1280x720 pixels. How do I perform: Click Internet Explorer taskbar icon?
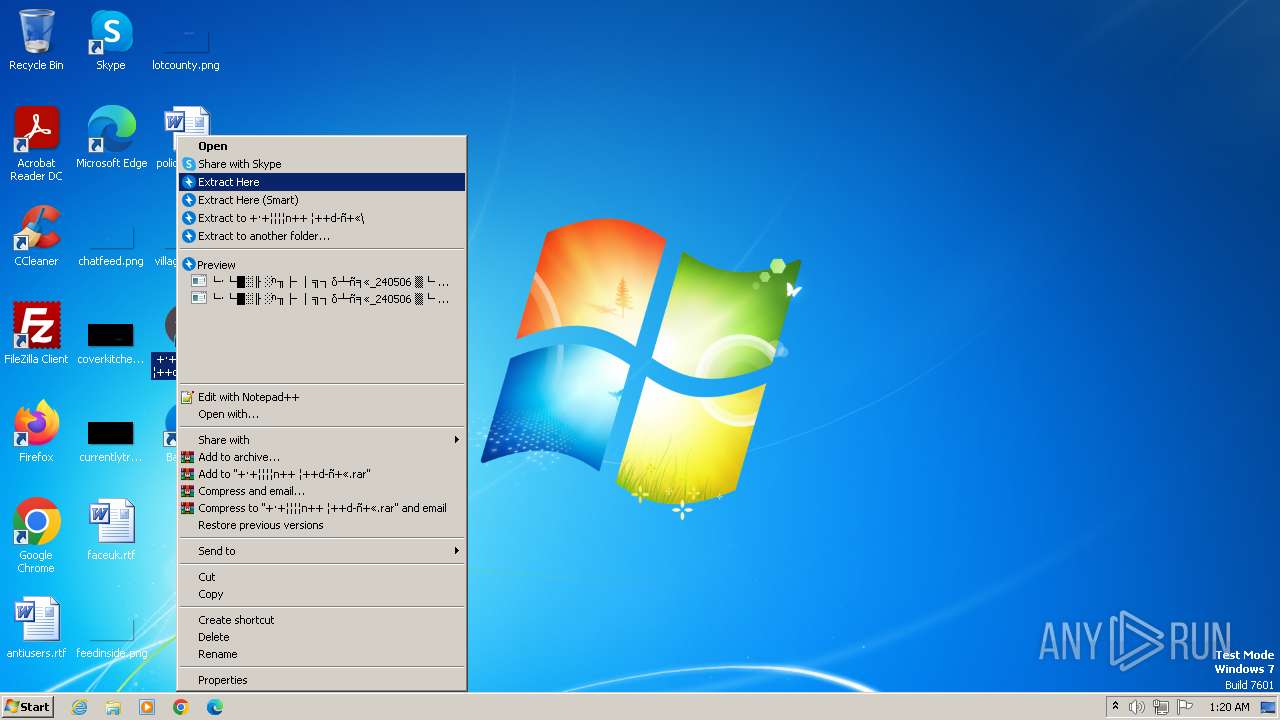tap(79, 707)
